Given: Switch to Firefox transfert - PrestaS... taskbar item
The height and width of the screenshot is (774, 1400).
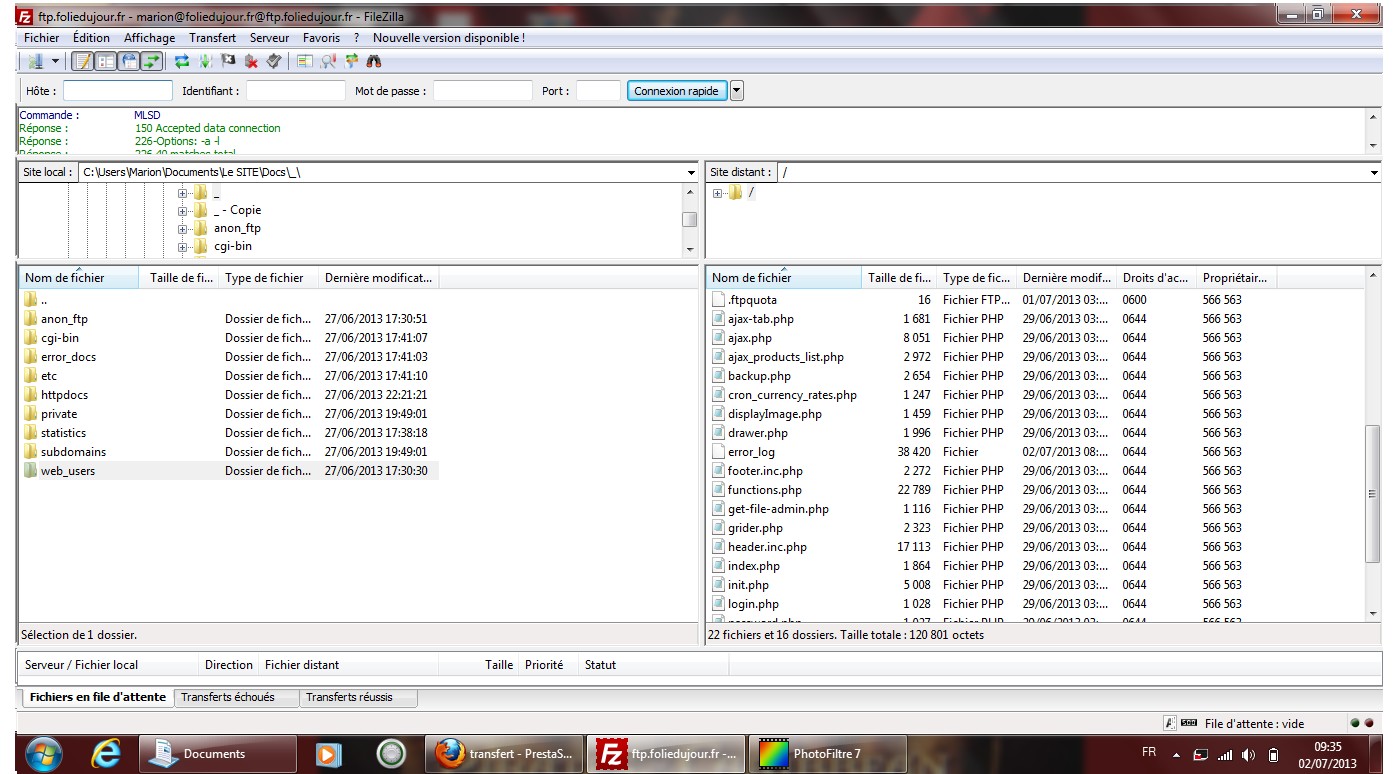Looking at the screenshot, I should pos(504,754).
